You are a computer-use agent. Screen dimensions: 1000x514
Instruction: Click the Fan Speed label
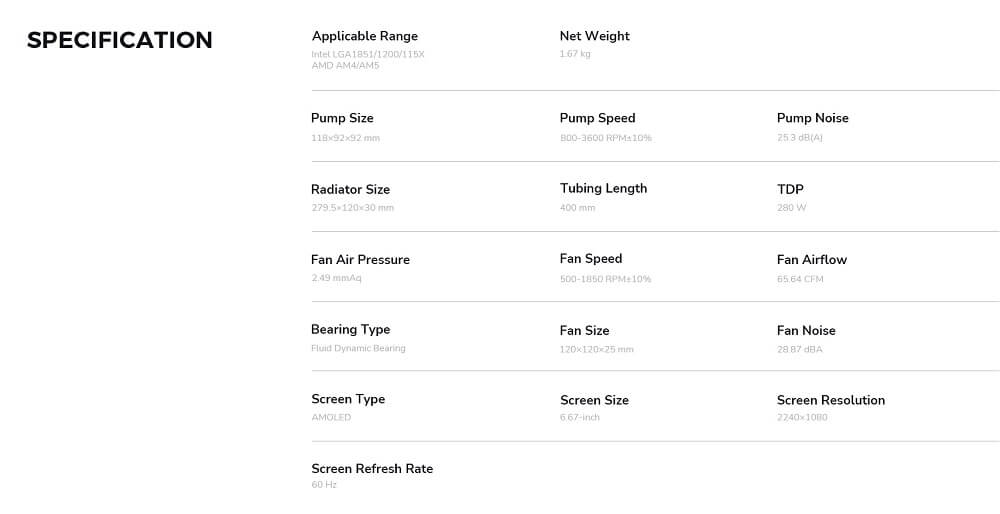[591, 258]
